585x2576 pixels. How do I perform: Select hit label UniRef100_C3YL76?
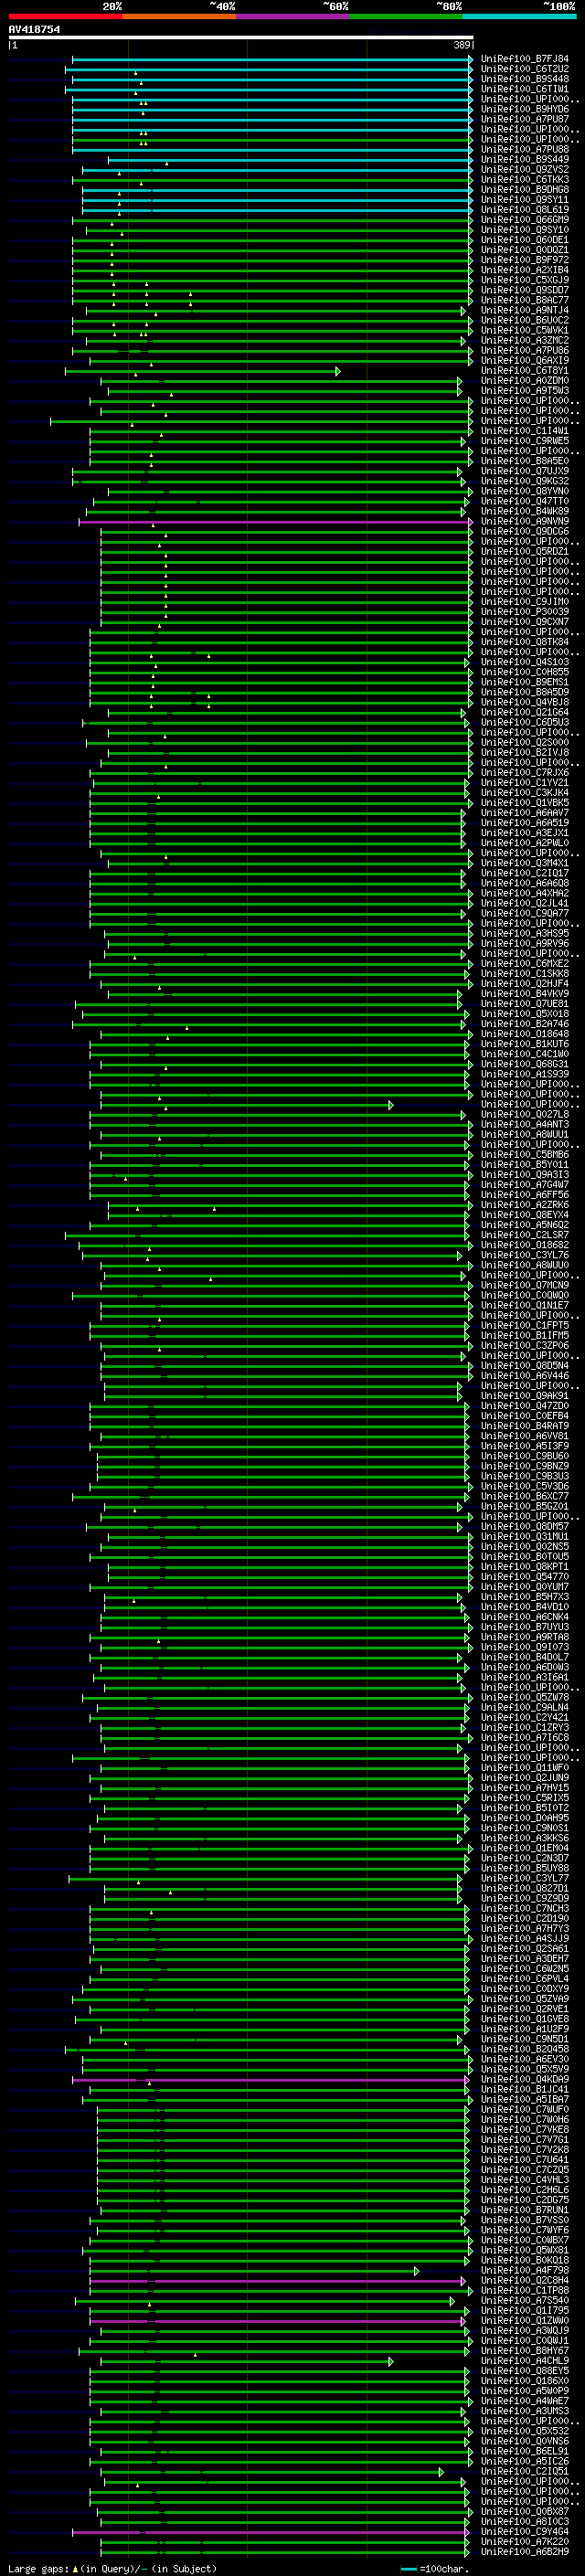(x=525, y=1255)
